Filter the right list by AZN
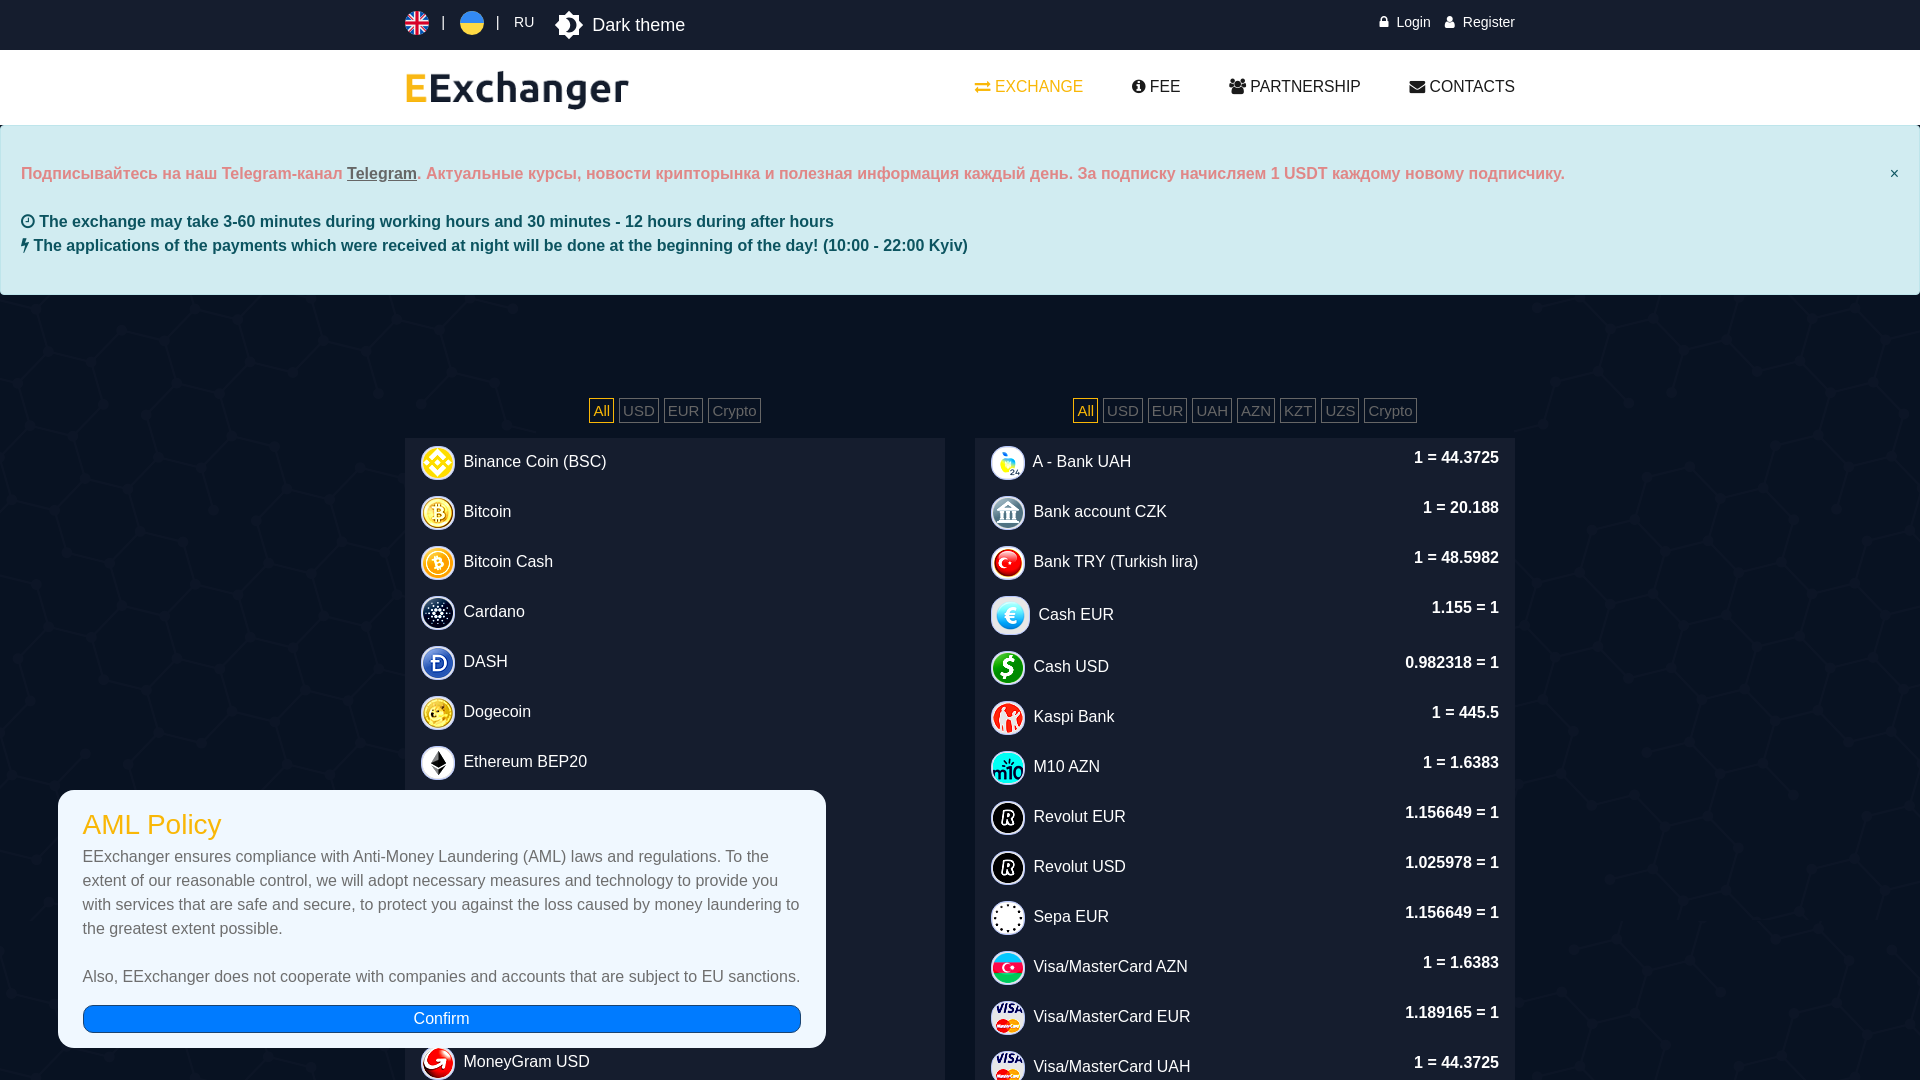This screenshot has height=1080, width=1920. click(x=1256, y=411)
